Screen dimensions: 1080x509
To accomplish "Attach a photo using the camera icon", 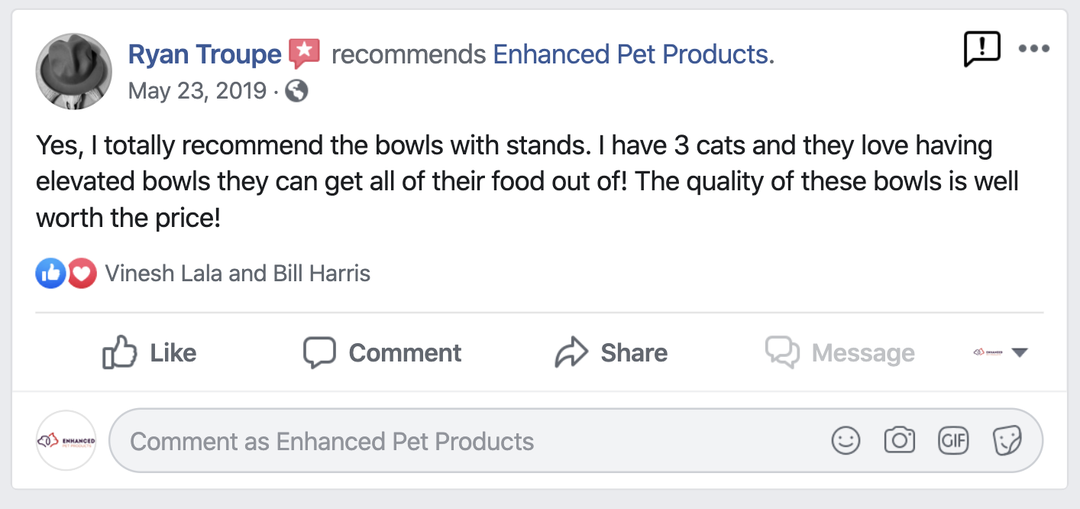I will (899, 441).
